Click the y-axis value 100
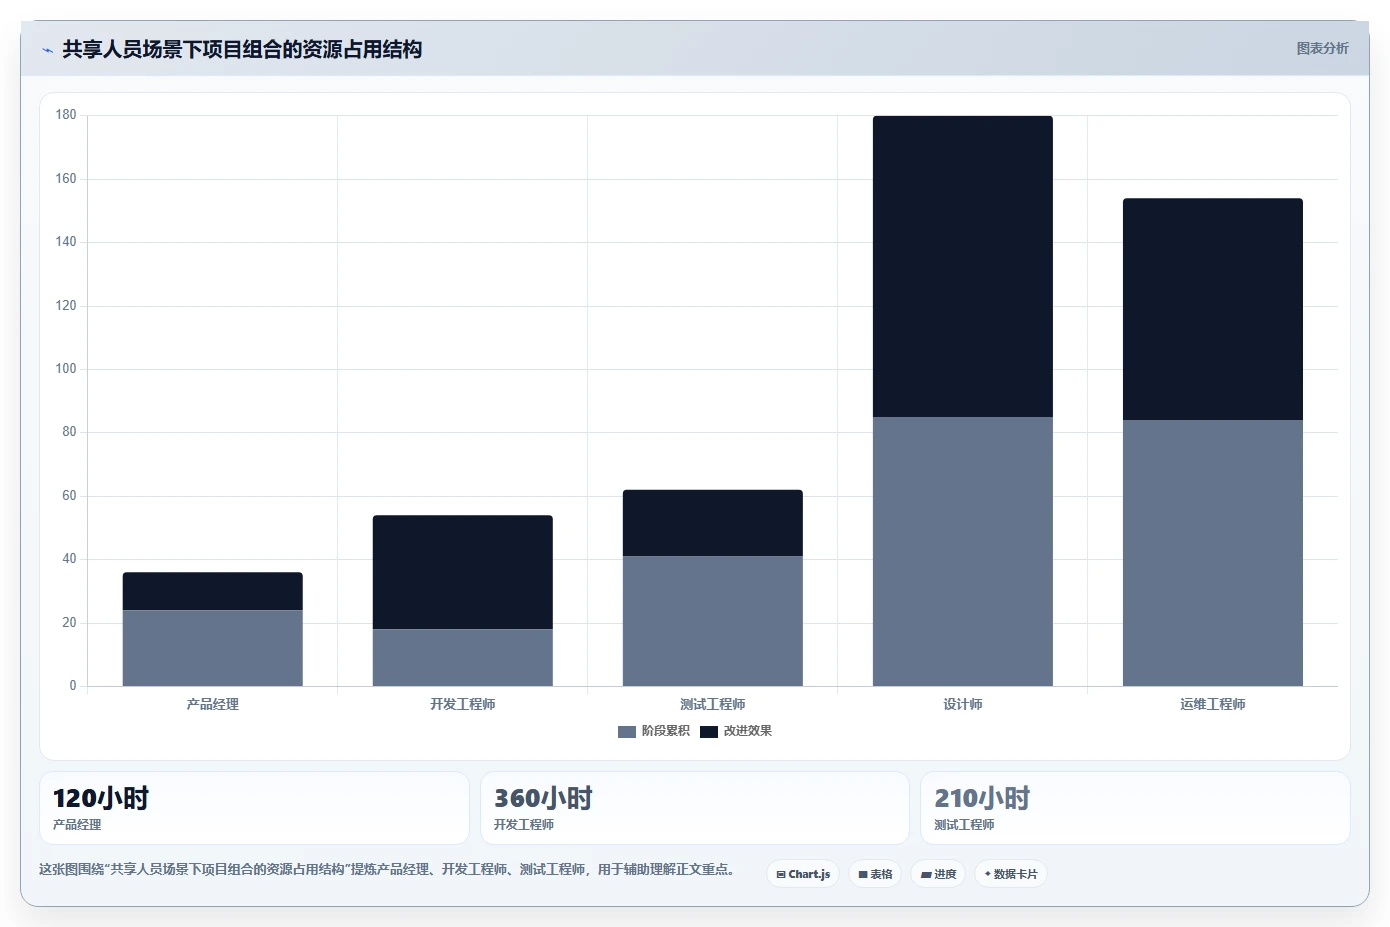Image resolution: width=1390 pixels, height=927 pixels. tap(66, 369)
